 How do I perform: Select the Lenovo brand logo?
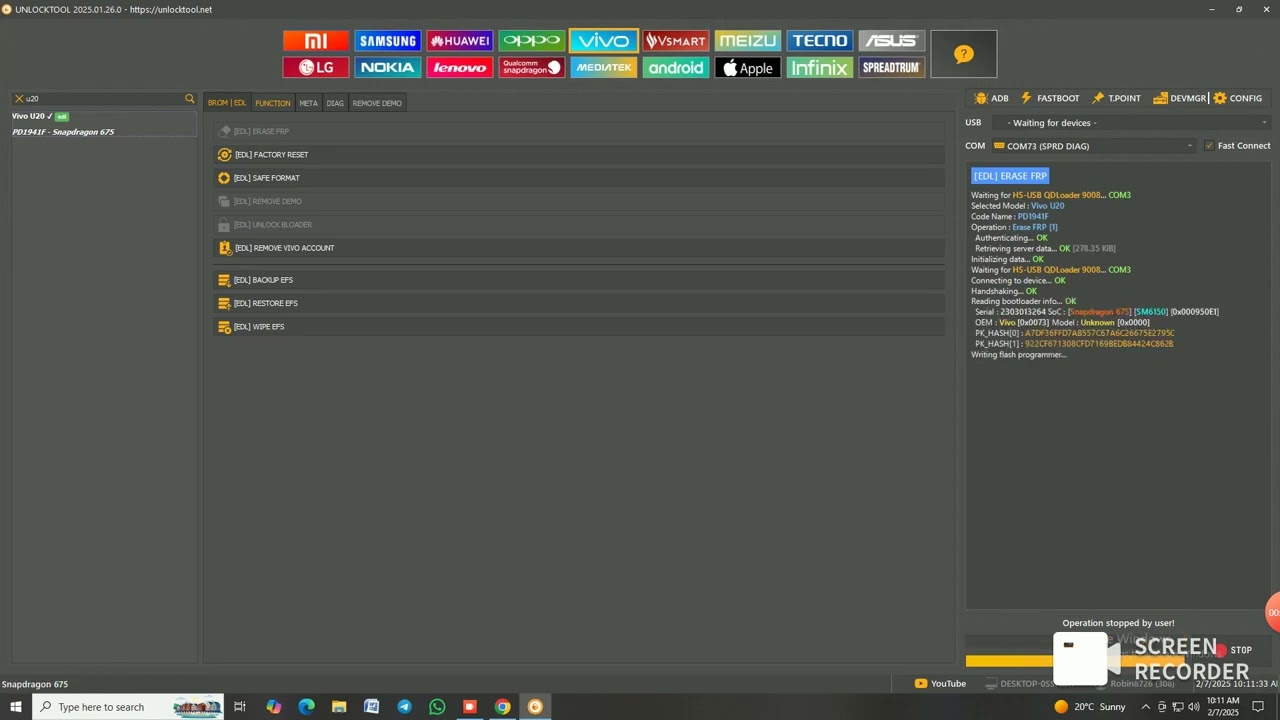(460, 67)
